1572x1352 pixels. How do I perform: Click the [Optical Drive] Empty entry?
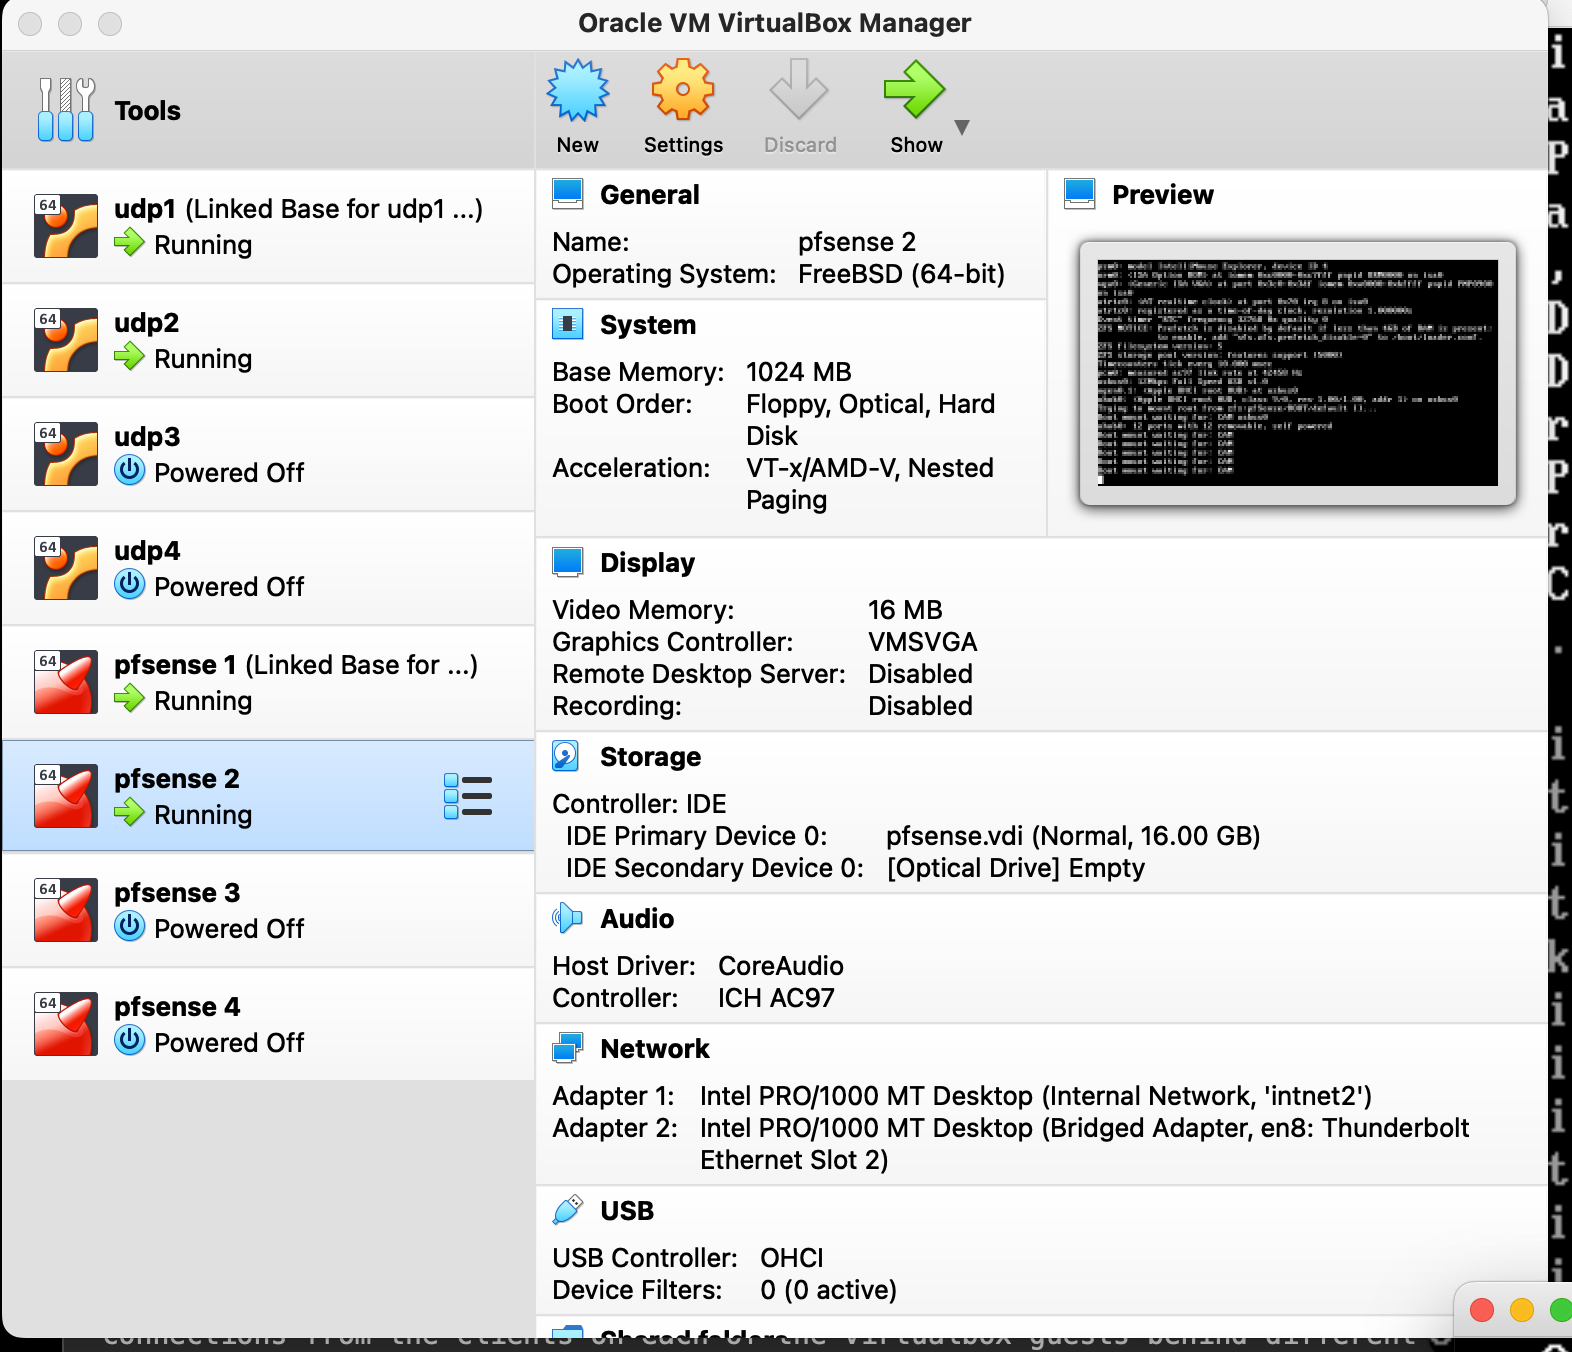(x=1016, y=868)
